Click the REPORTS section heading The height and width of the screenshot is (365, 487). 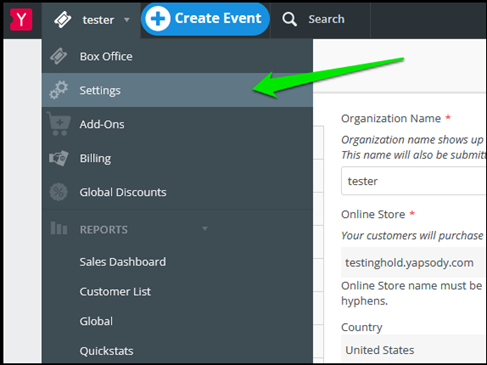click(104, 230)
